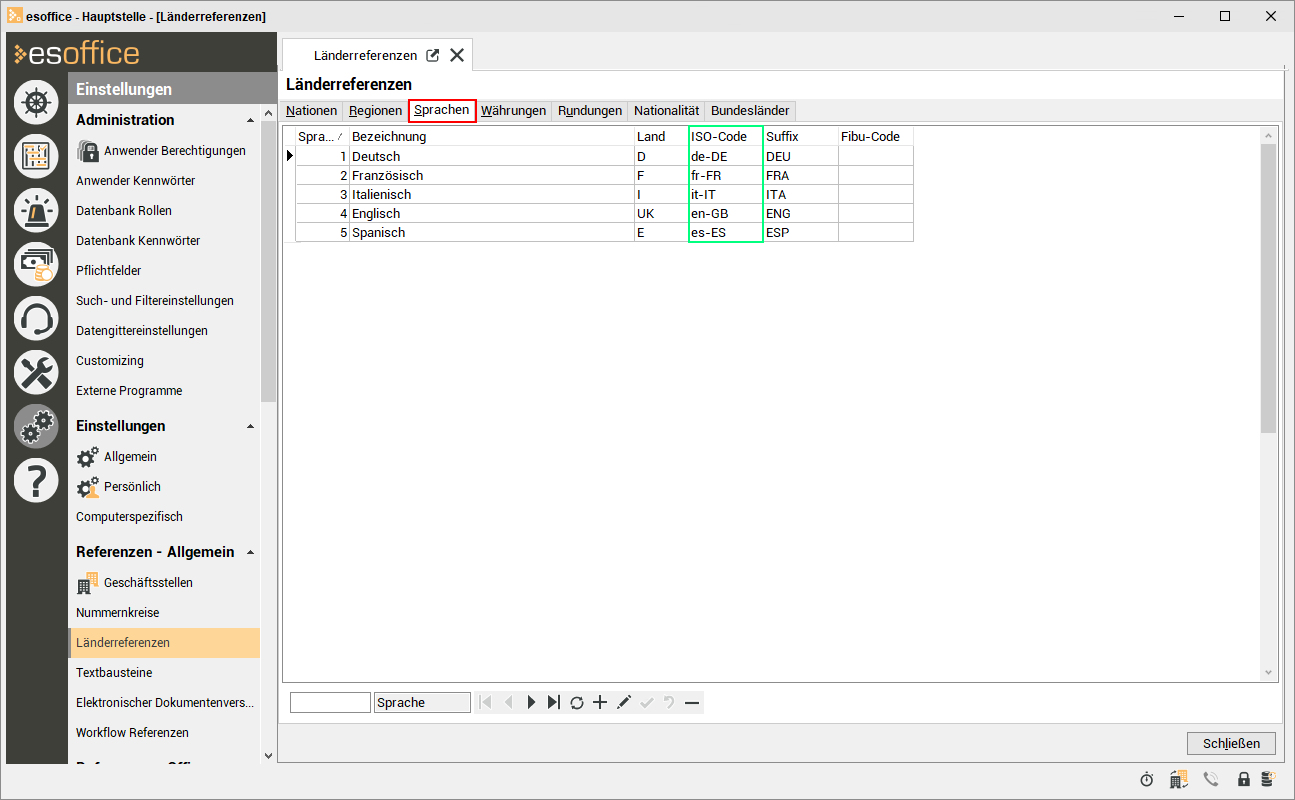The height and width of the screenshot is (800, 1295).
Task: Open Customizing in the sidebar
Action: point(110,361)
